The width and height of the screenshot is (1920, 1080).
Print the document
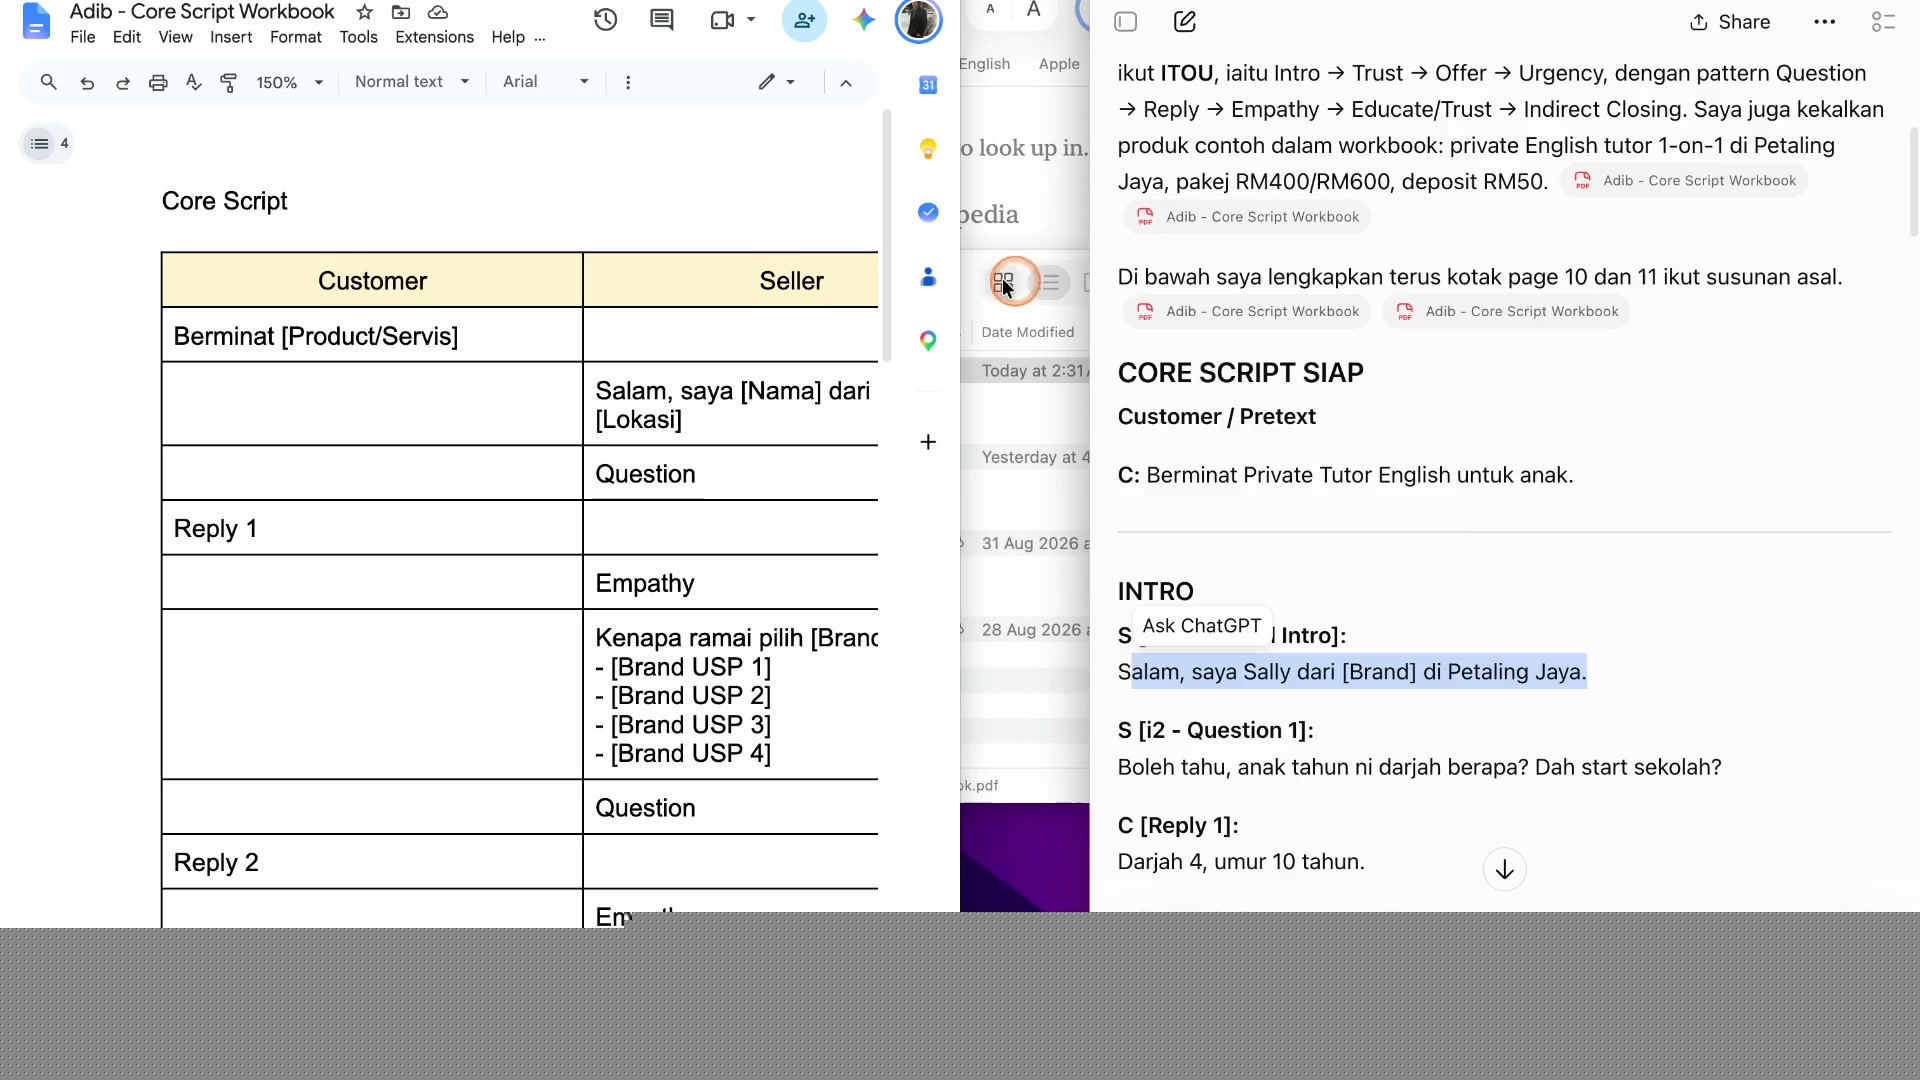(x=158, y=82)
